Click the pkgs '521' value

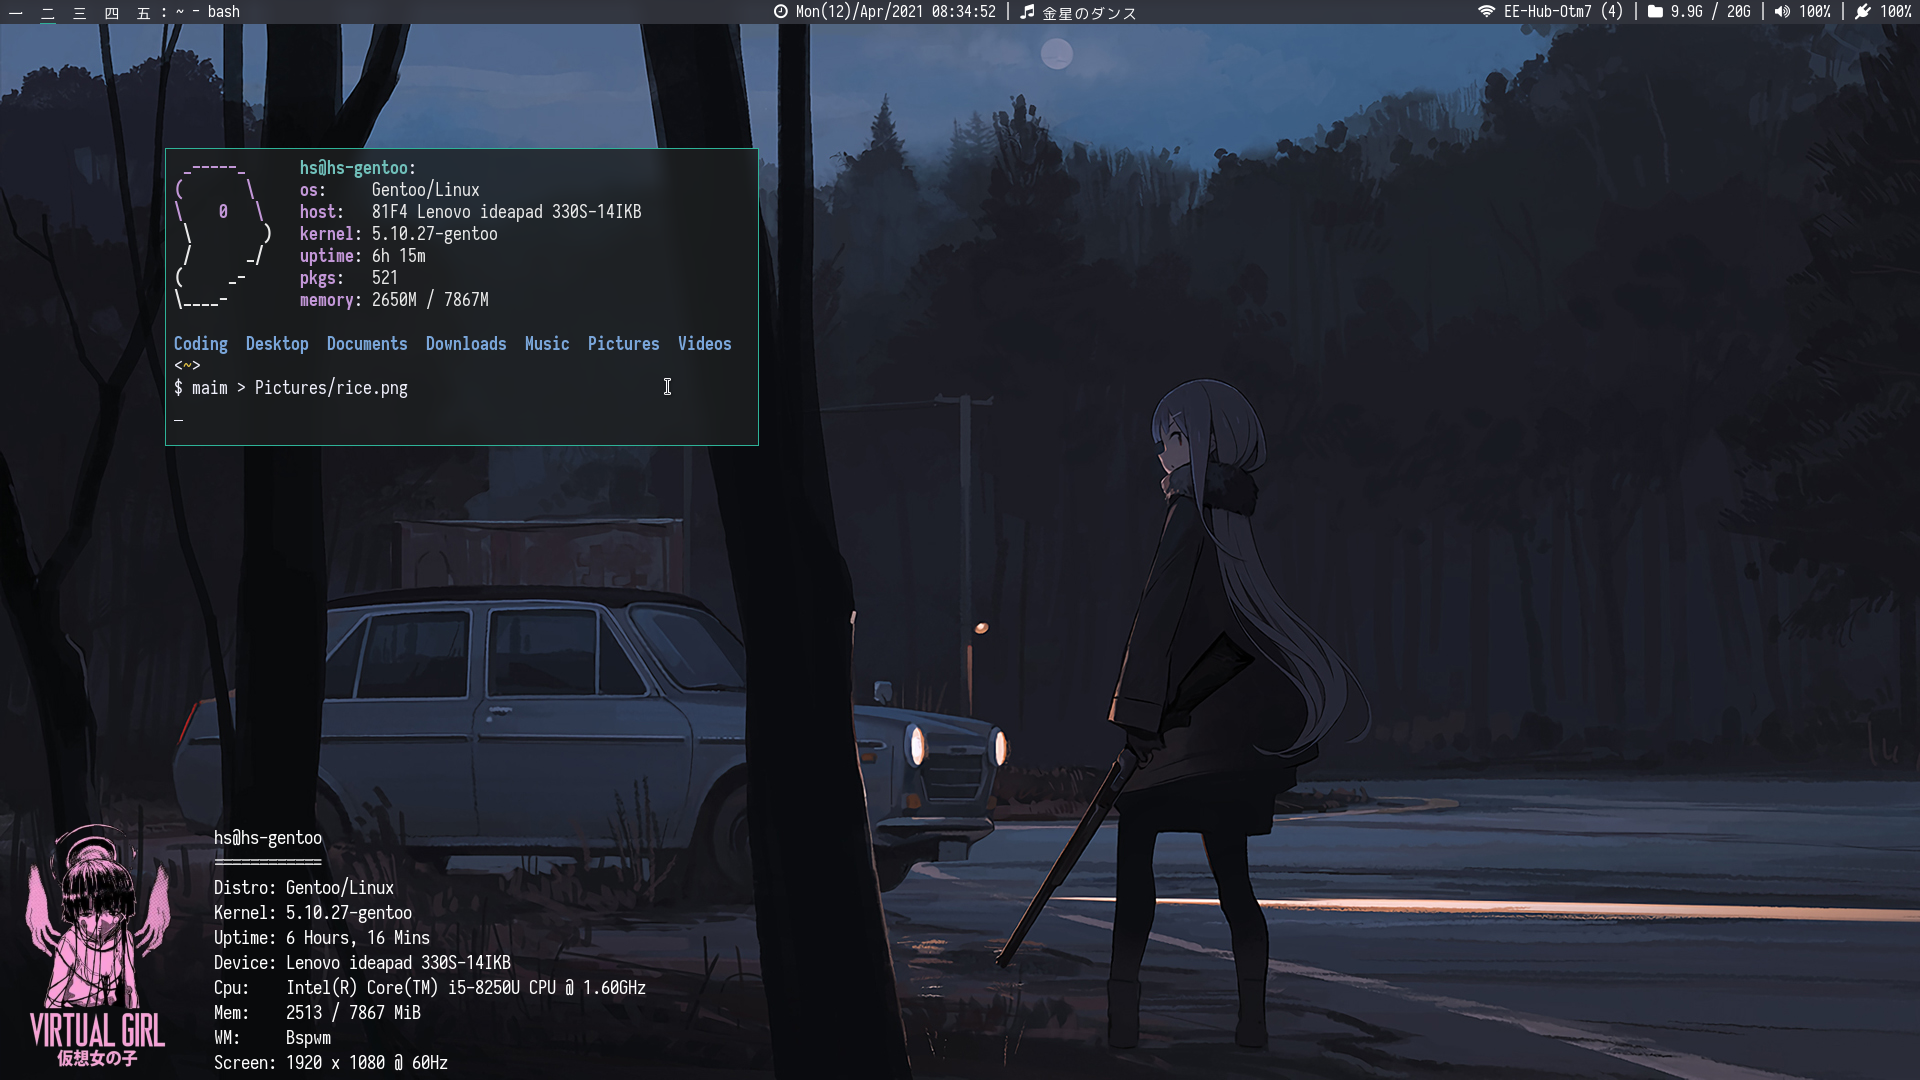pos(384,278)
